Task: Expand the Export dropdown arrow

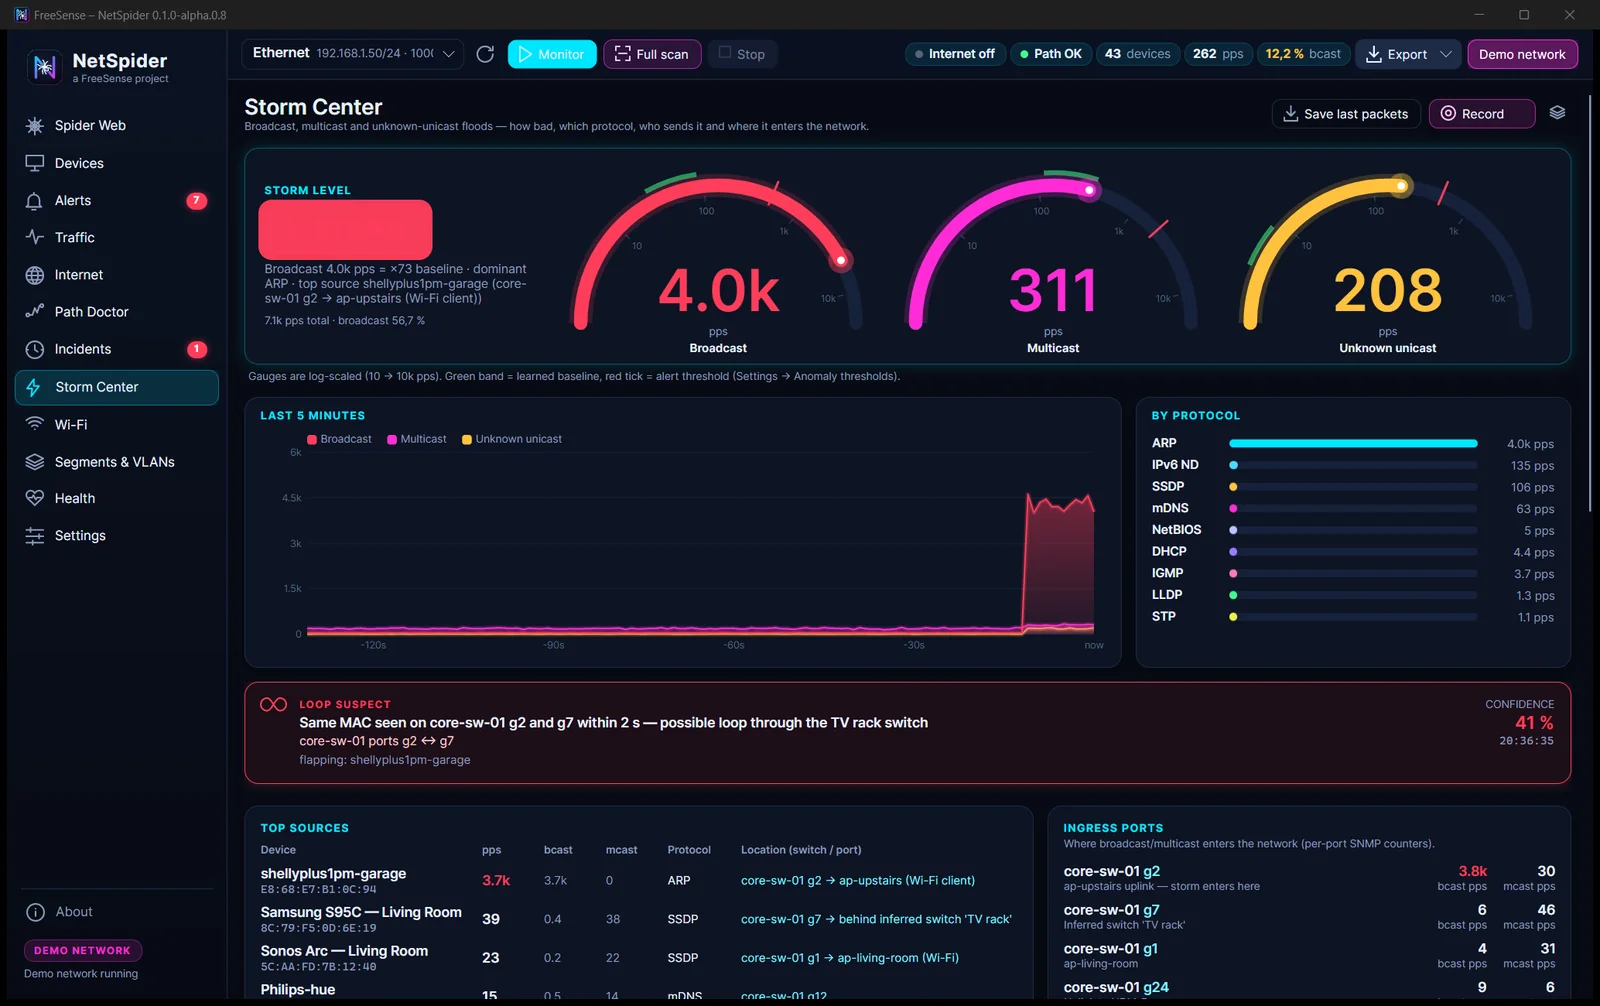Action: point(1446,54)
